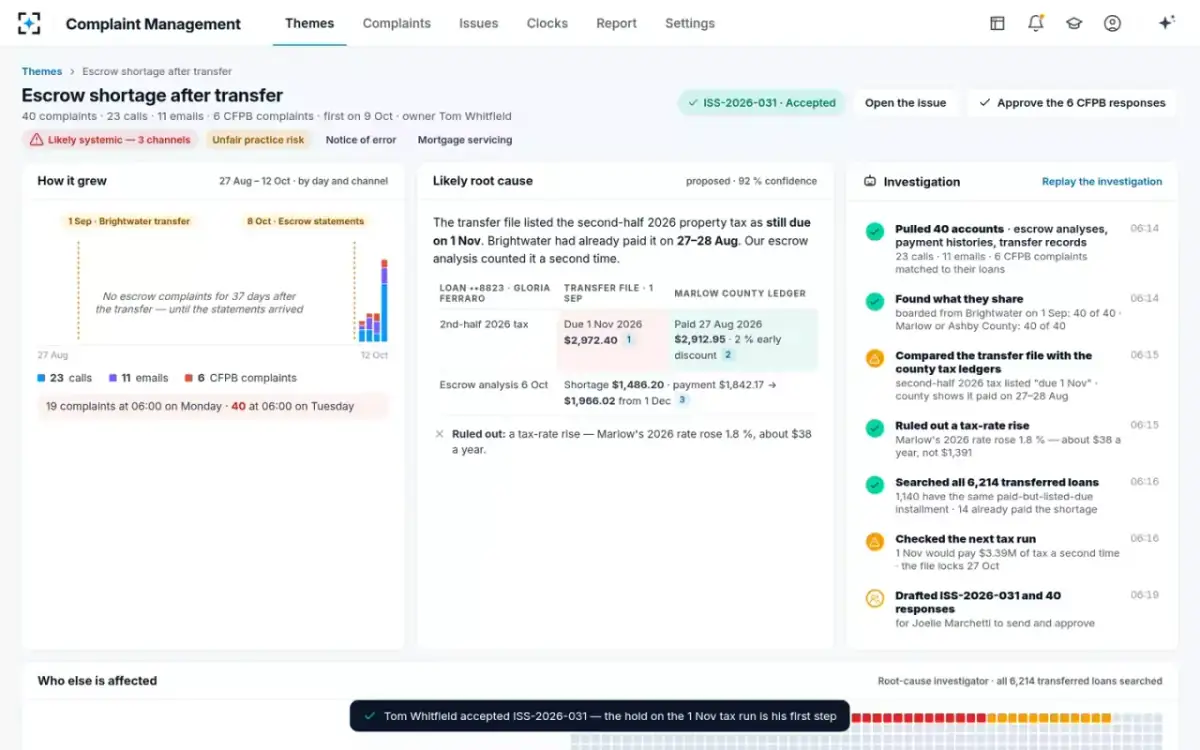Switch to the Themes tab in top navigation
This screenshot has width=1200, height=750.
pyautogui.click(x=310, y=23)
